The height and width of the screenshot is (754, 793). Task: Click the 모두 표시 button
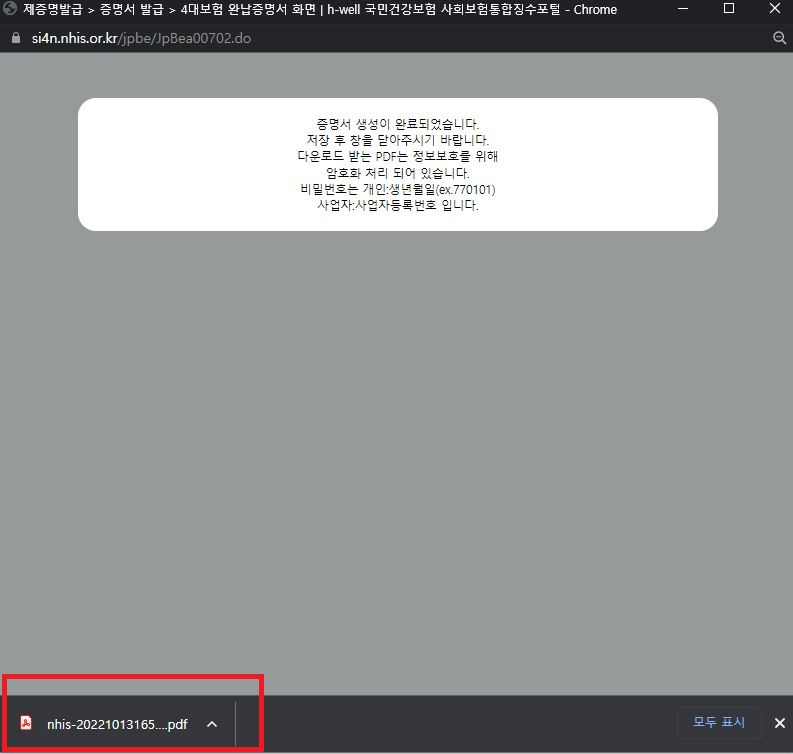point(719,722)
